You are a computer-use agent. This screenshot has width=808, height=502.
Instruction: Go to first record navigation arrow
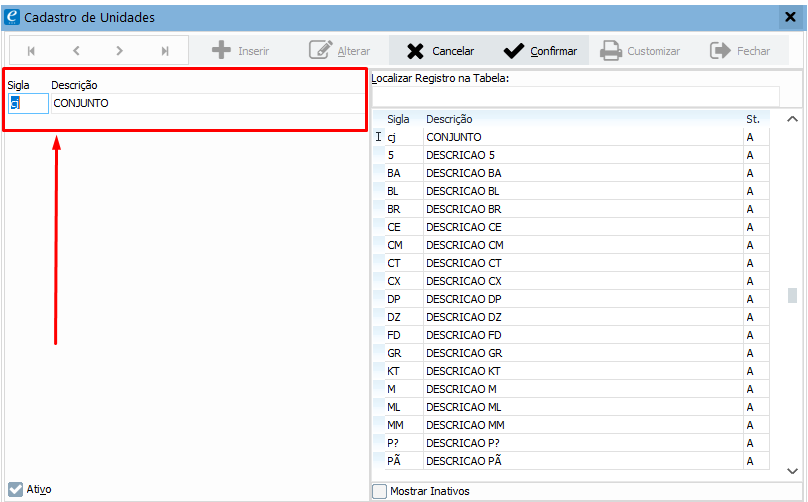(x=31, y=51)
